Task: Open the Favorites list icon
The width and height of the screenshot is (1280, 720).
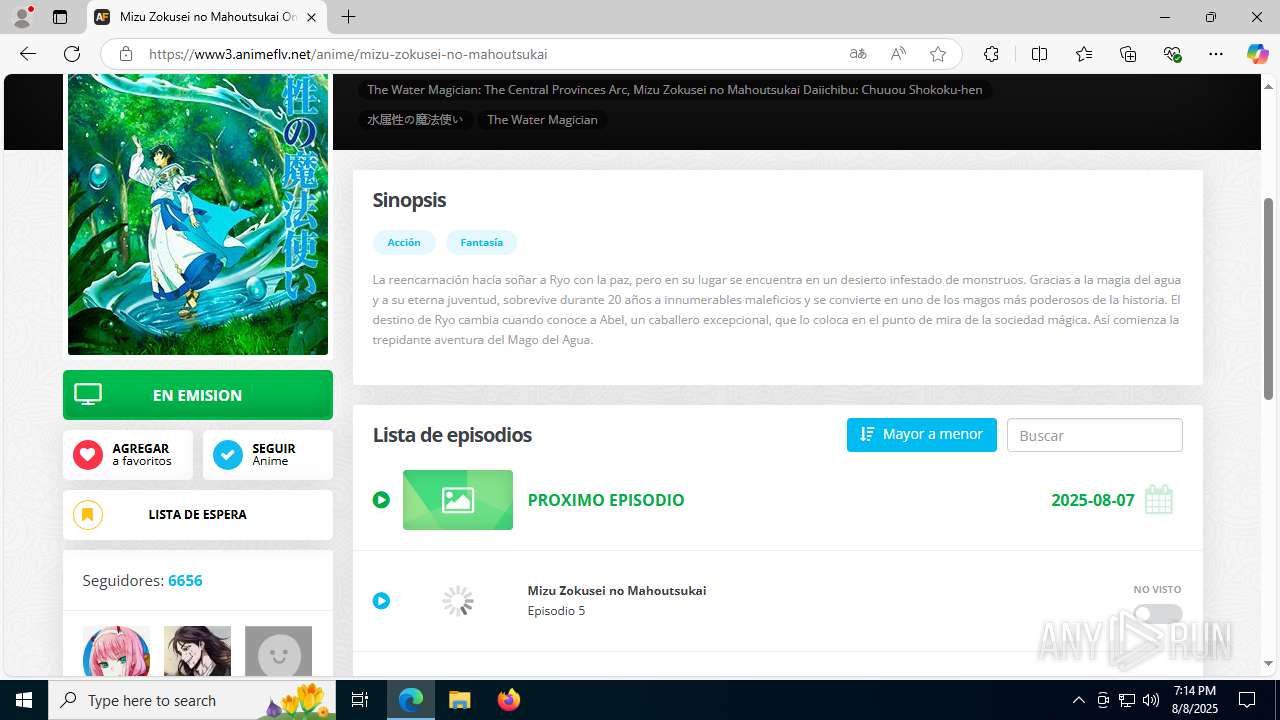Action: 1084,54
